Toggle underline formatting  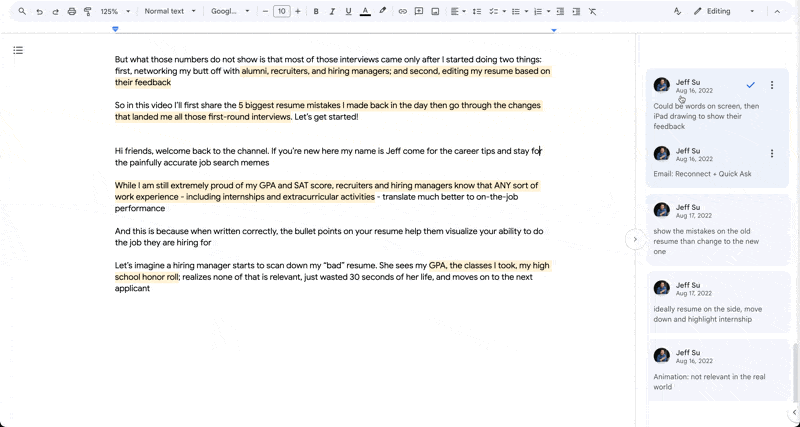click(x=348, y=11)
